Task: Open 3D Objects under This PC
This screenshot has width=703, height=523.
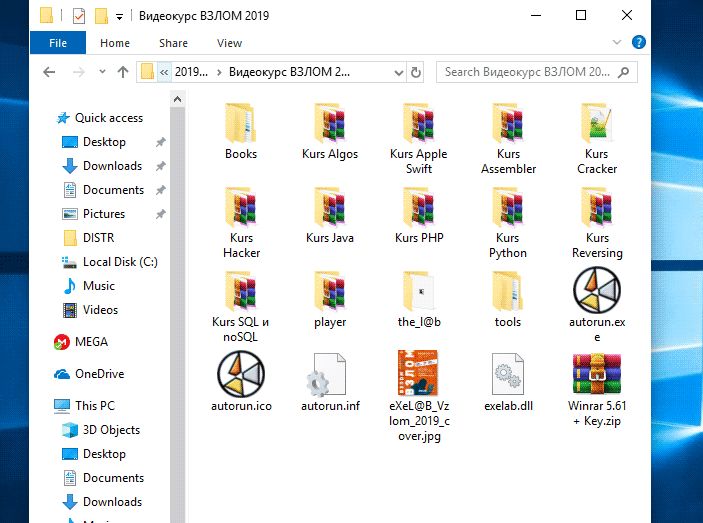Action: click(x=111, y=430)
